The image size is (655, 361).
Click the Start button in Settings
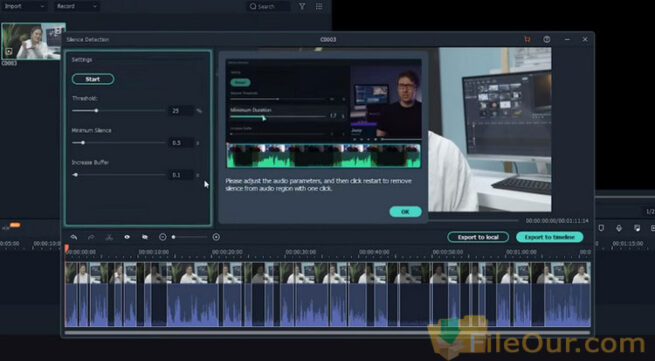tap(93, 79)
